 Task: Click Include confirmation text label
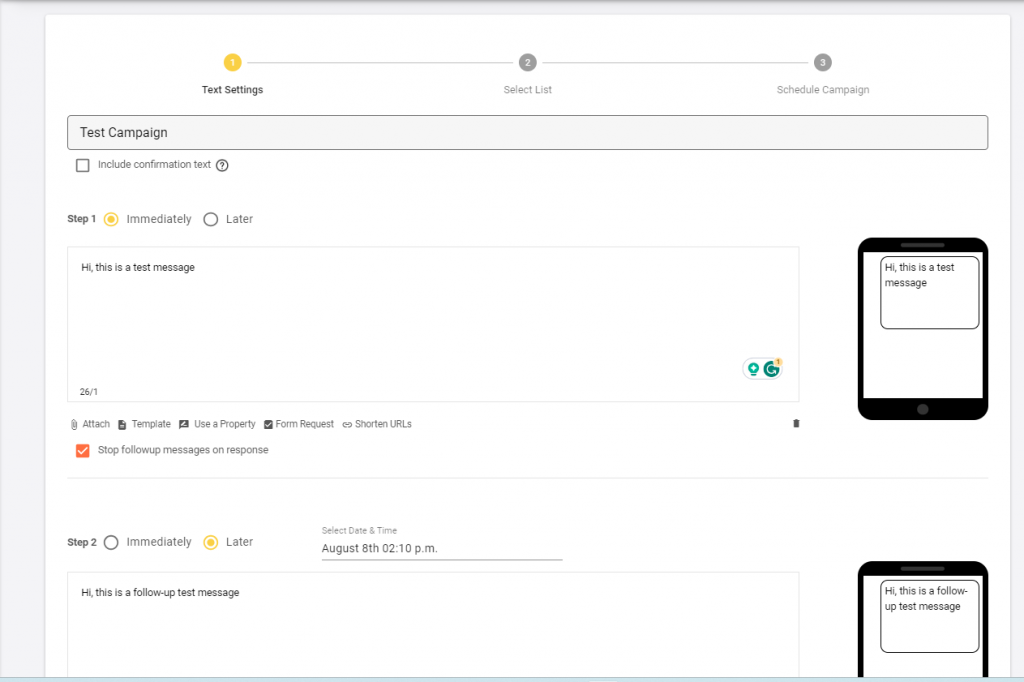[x=154, y=165]
